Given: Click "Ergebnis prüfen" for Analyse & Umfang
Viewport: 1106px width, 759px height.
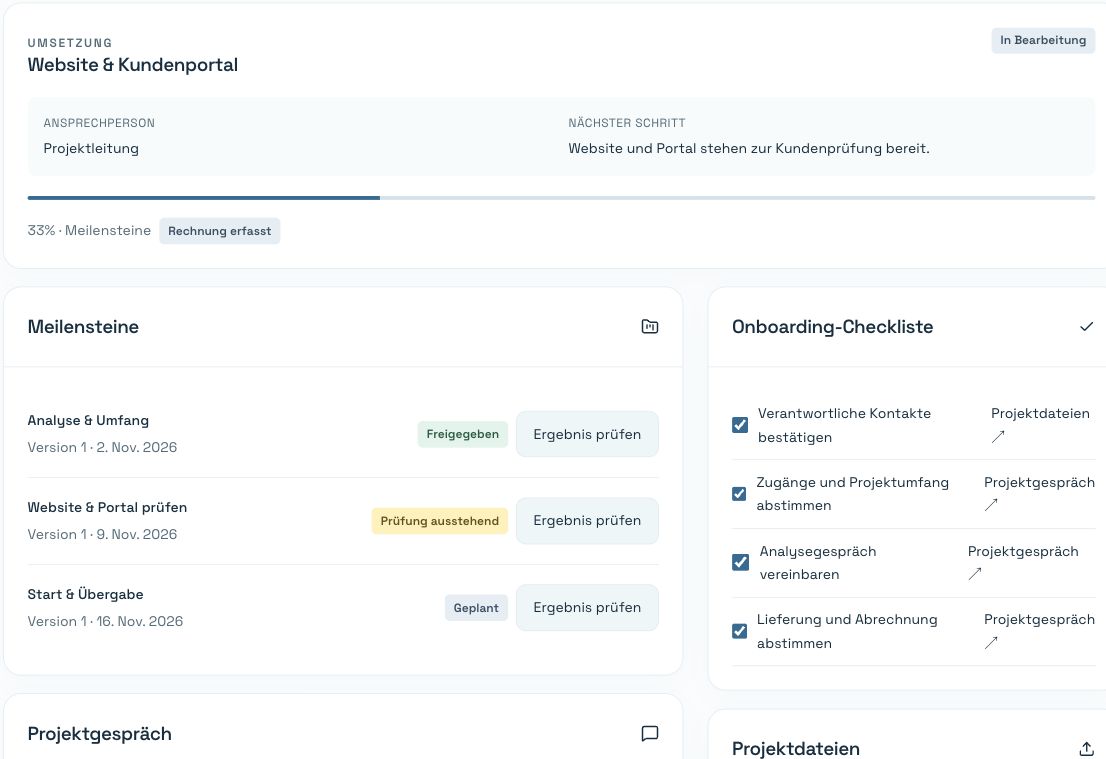Looking at the screenshot, I should pos(587,435).
